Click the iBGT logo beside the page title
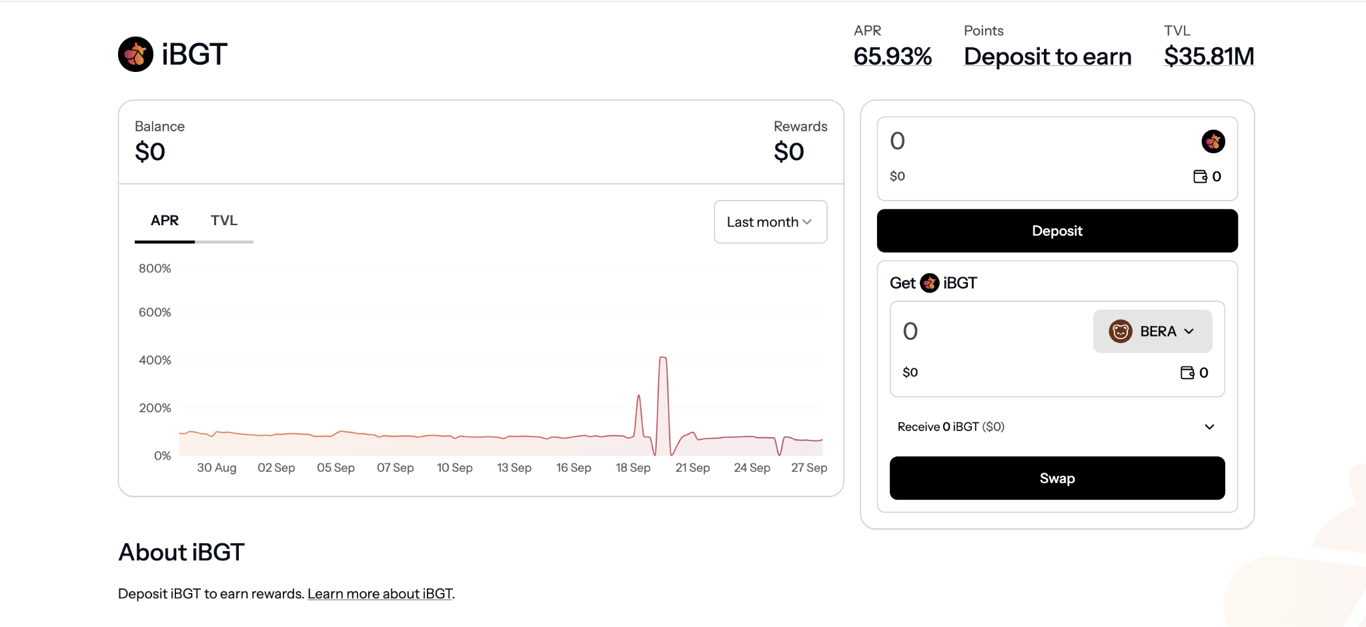The width and height of the screenshot is (1366, 627). click(x=136, y=54)
